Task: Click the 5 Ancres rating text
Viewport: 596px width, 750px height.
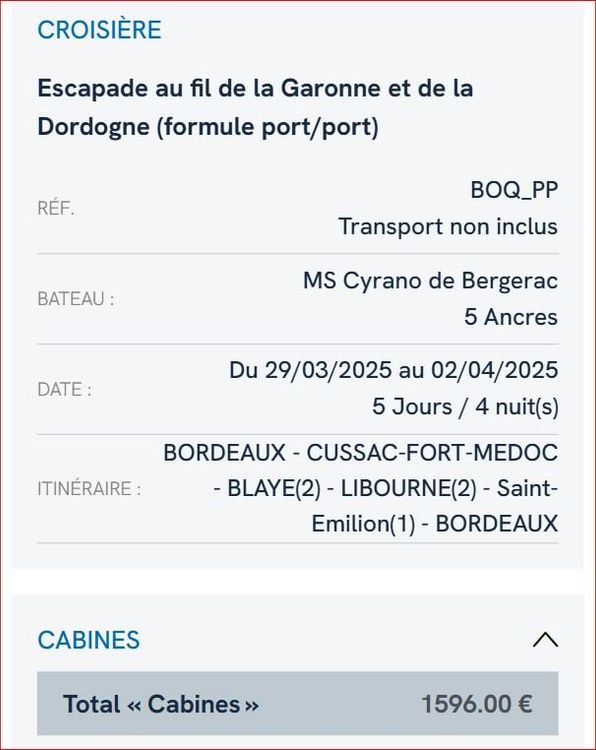Action: coord(511,317)
